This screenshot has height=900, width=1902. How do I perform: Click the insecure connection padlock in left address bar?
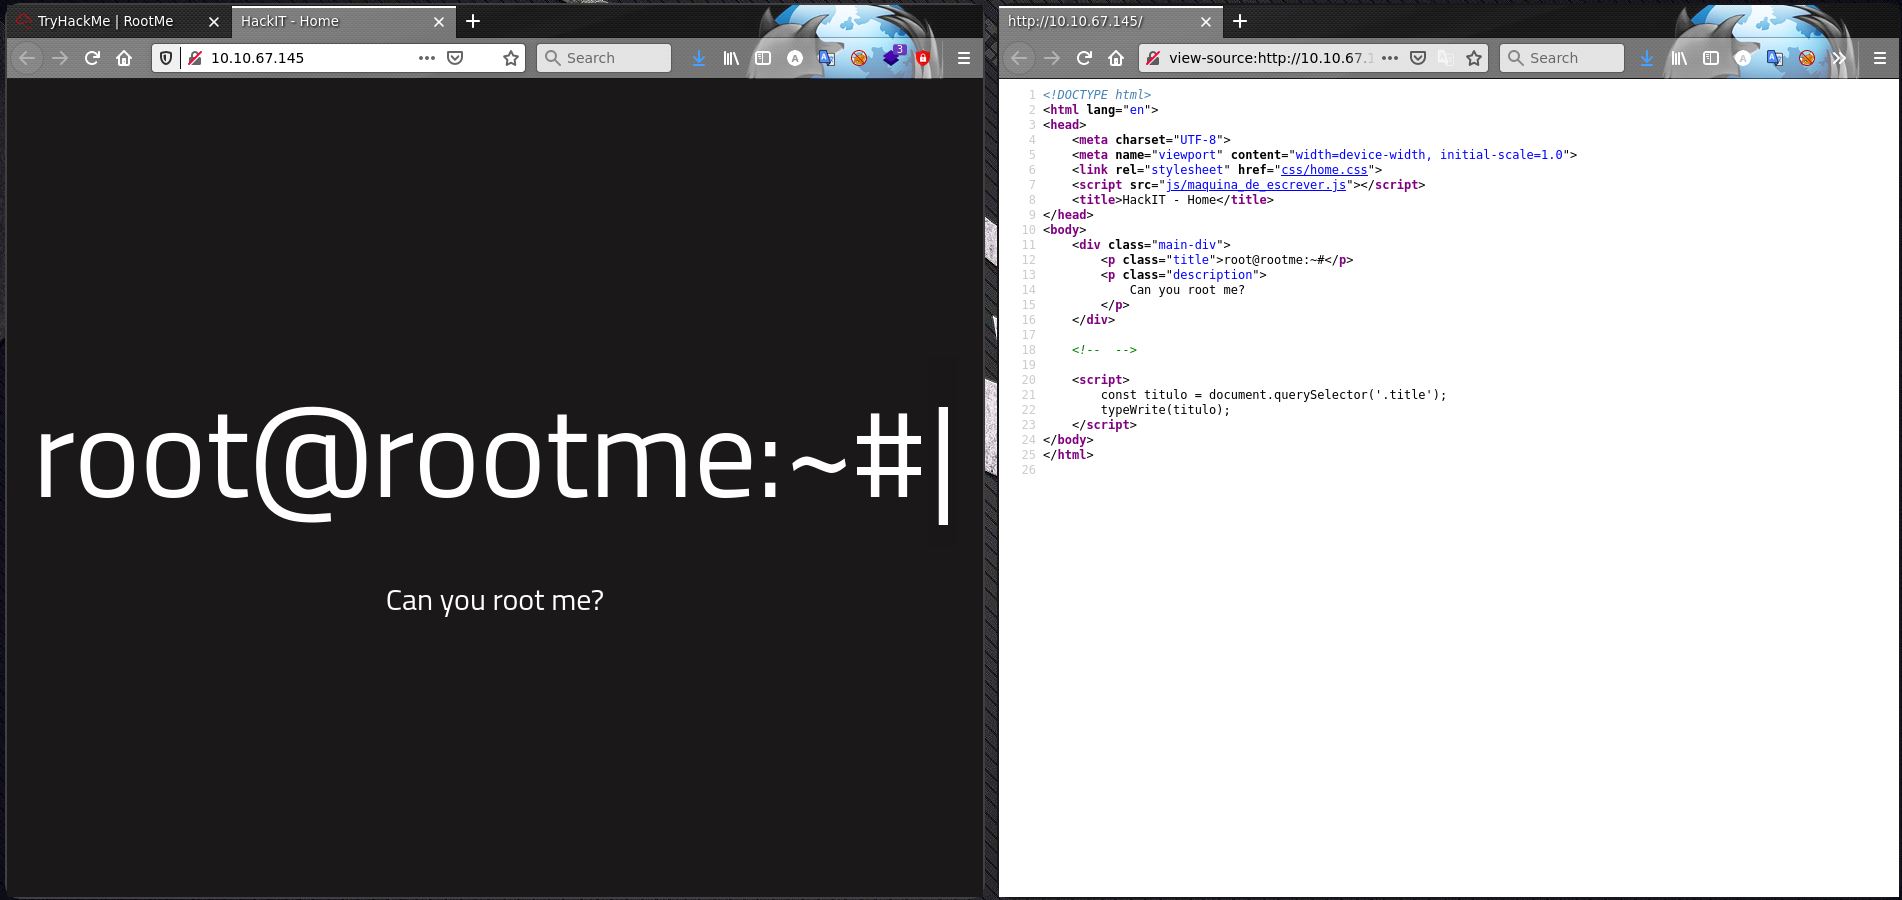(x=195, y=58)
